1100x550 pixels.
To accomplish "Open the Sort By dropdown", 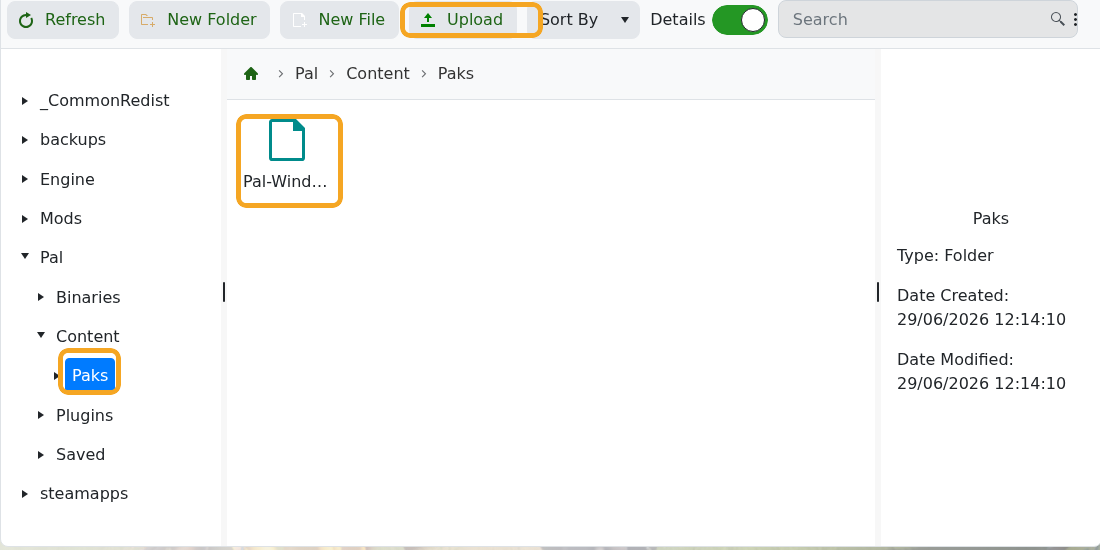I will pyautogui.click(x=584, y=20).
